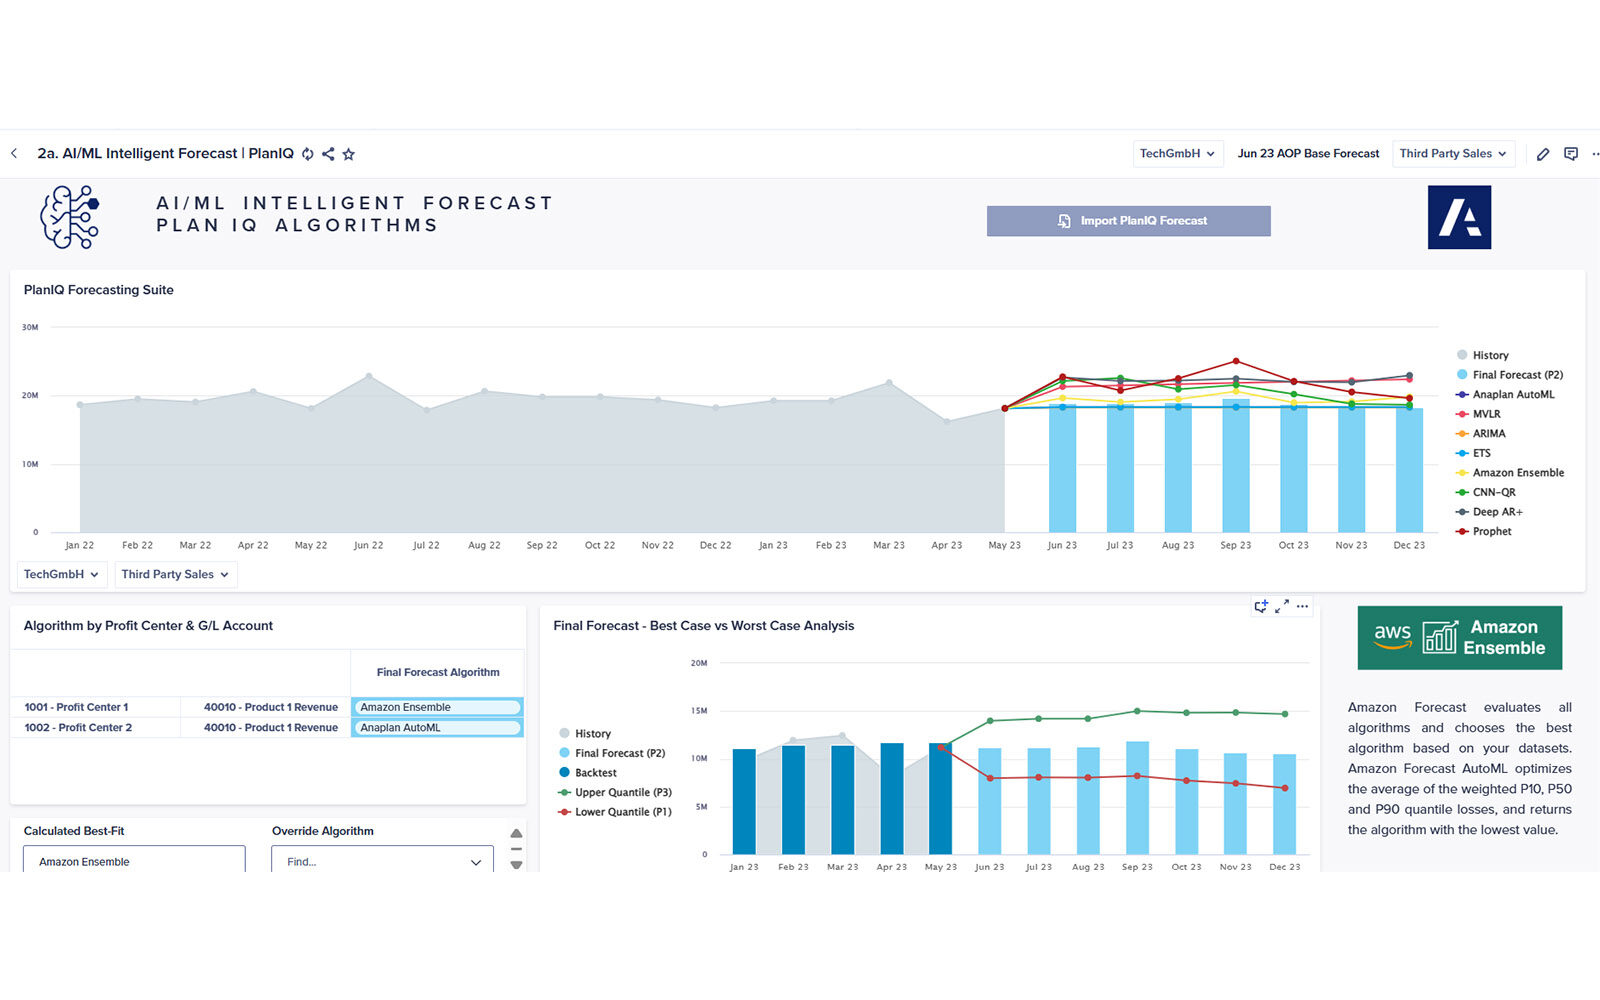The image size is (1600, 1000).
Task: Click the Calculated Best-Fit field
Action: click(x=134, y=861)
